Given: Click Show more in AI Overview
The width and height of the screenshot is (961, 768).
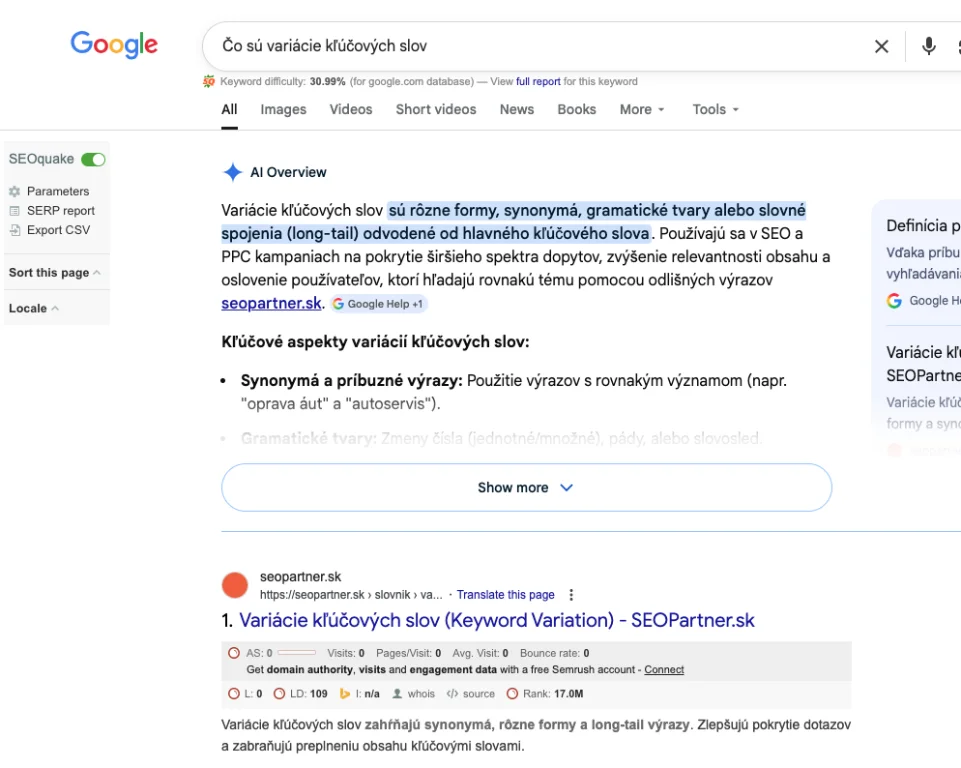Looking at the screenshot, I should 526,488.
